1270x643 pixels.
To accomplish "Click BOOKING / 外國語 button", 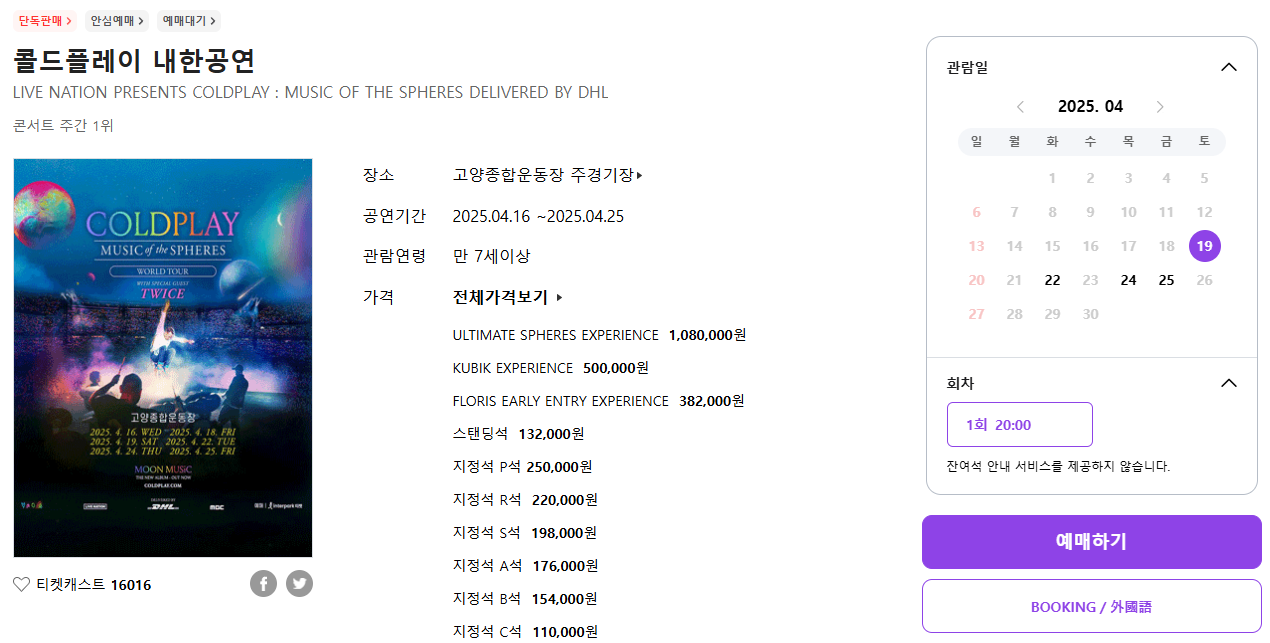I will 1092,607.
